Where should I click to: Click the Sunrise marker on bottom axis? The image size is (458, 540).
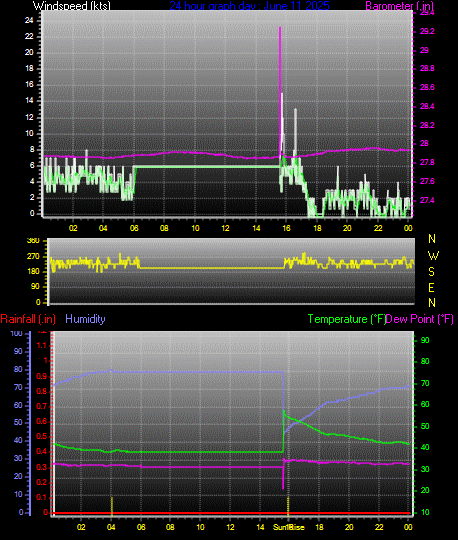[x=289, y=527]
